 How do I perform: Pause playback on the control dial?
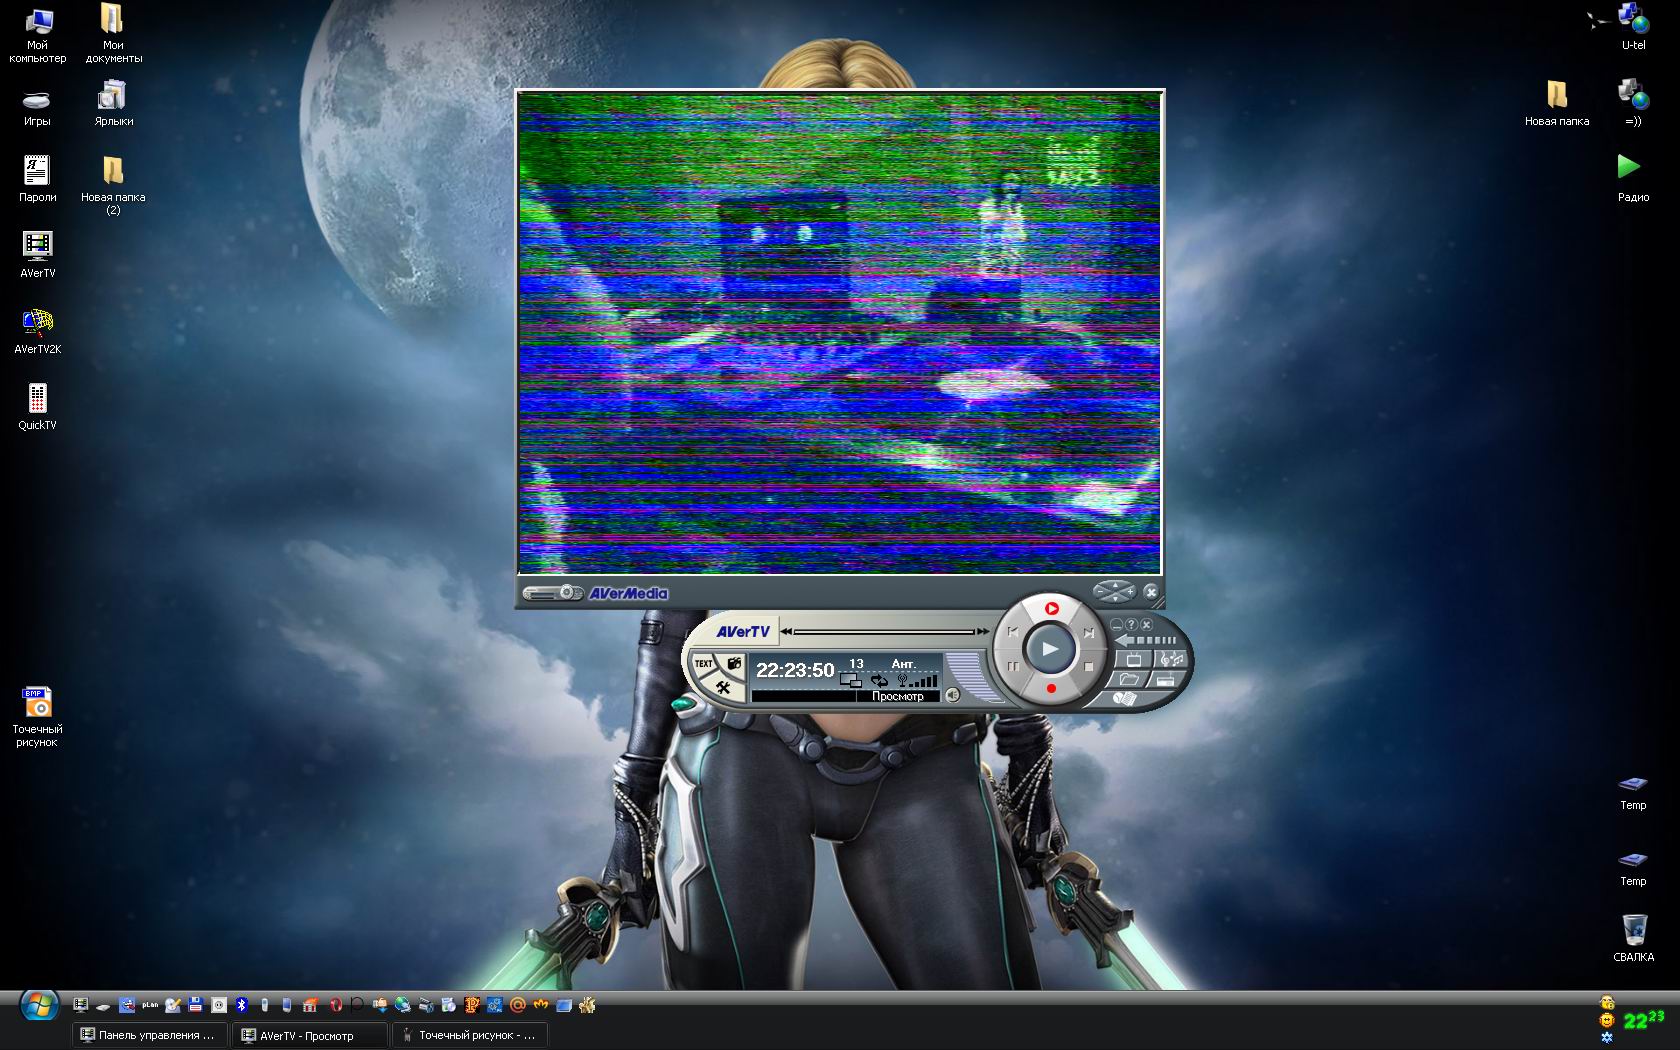[x=1013, y=666]
